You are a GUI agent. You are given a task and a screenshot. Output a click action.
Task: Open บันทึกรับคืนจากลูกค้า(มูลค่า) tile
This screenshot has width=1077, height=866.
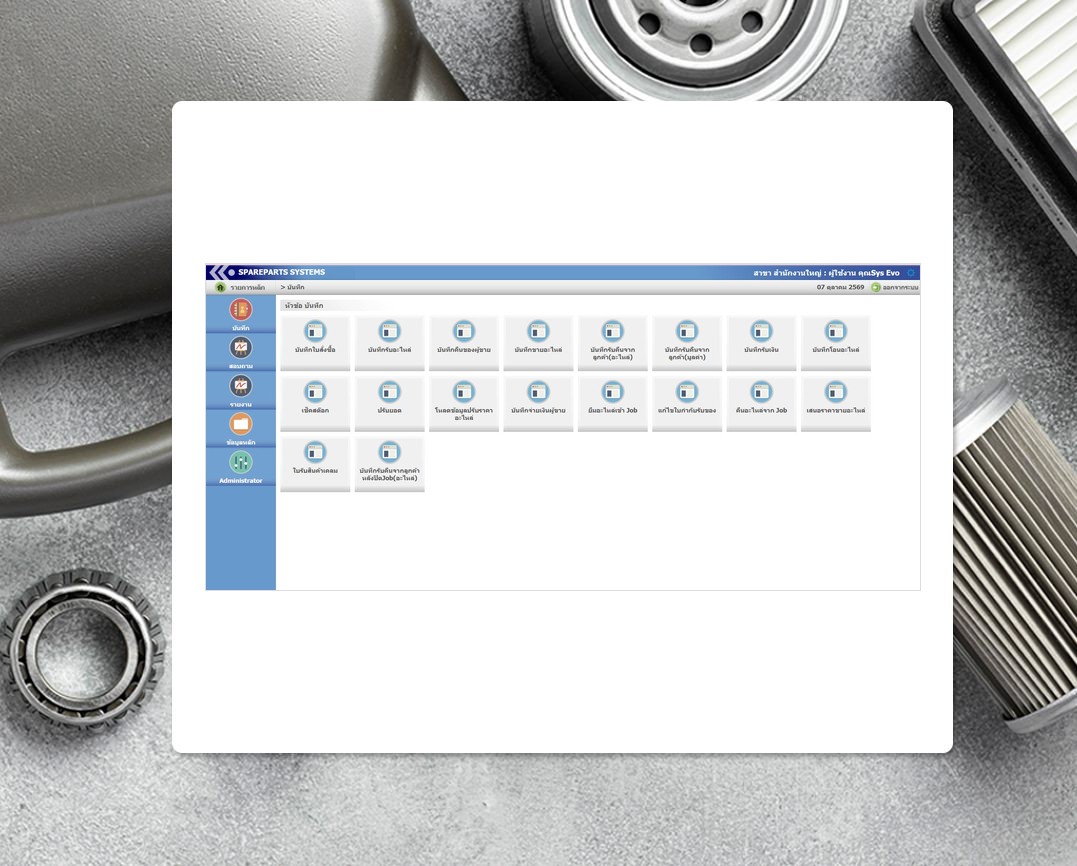(687, 343)
